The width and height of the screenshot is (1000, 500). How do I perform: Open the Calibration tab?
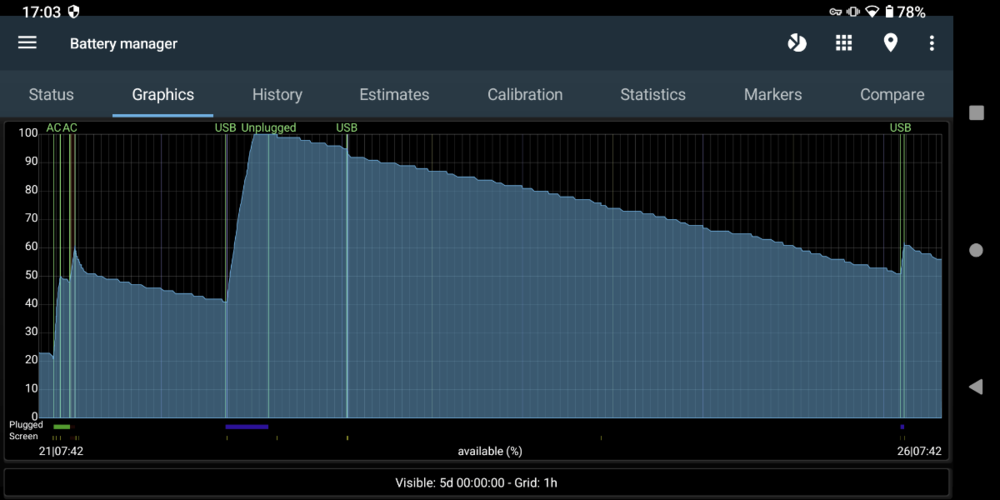click(x=525, y=94)
